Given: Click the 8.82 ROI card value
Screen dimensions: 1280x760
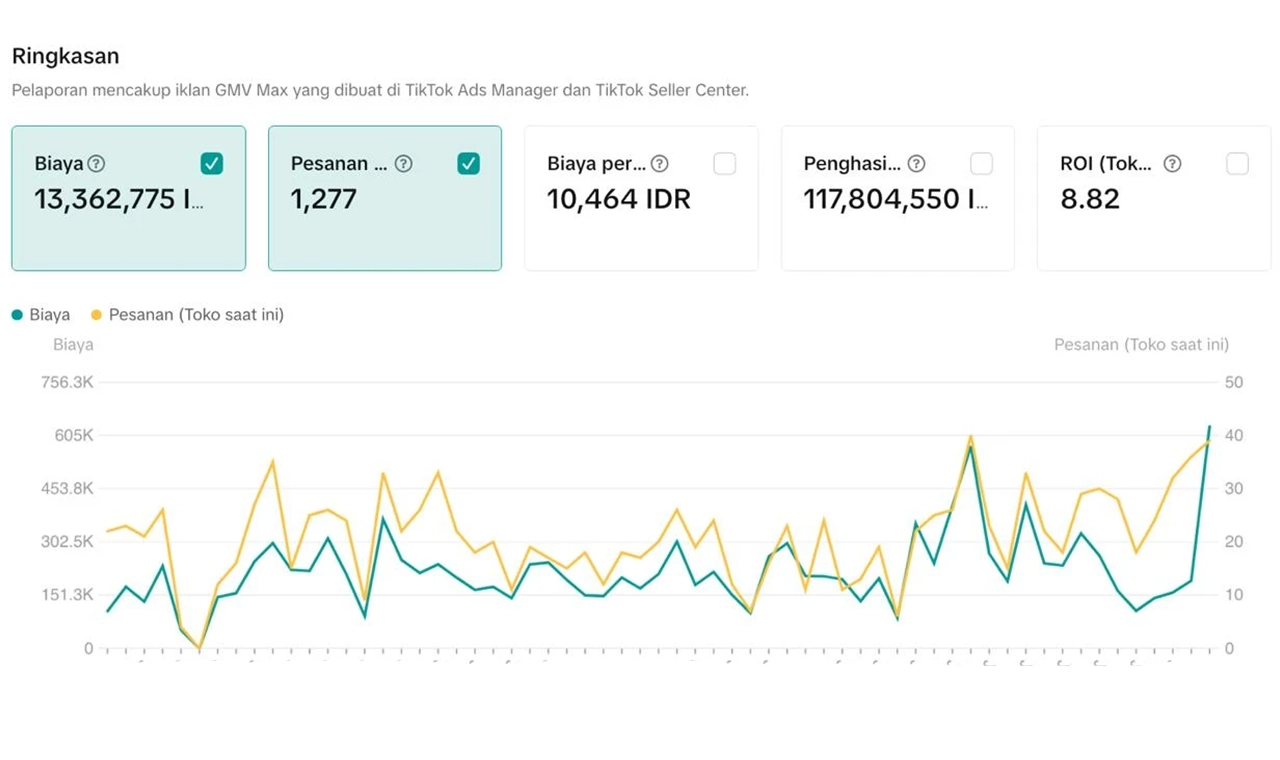Looking at the screenshot, I should (x=1089, y=199).
